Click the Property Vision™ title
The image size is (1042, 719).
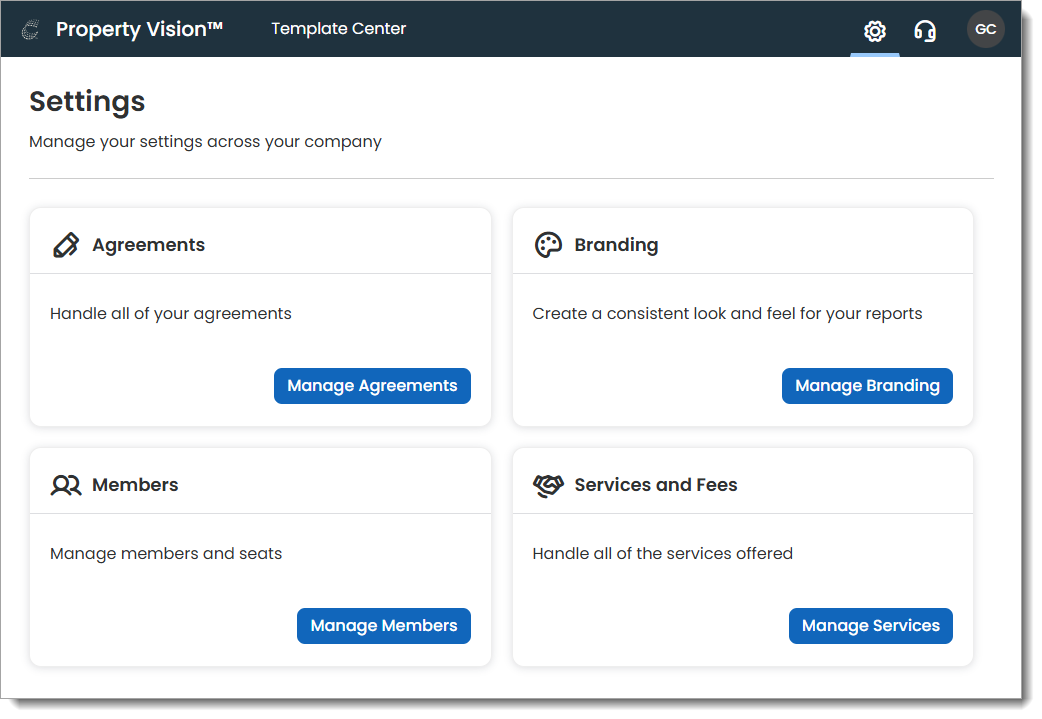click(139, 30)
